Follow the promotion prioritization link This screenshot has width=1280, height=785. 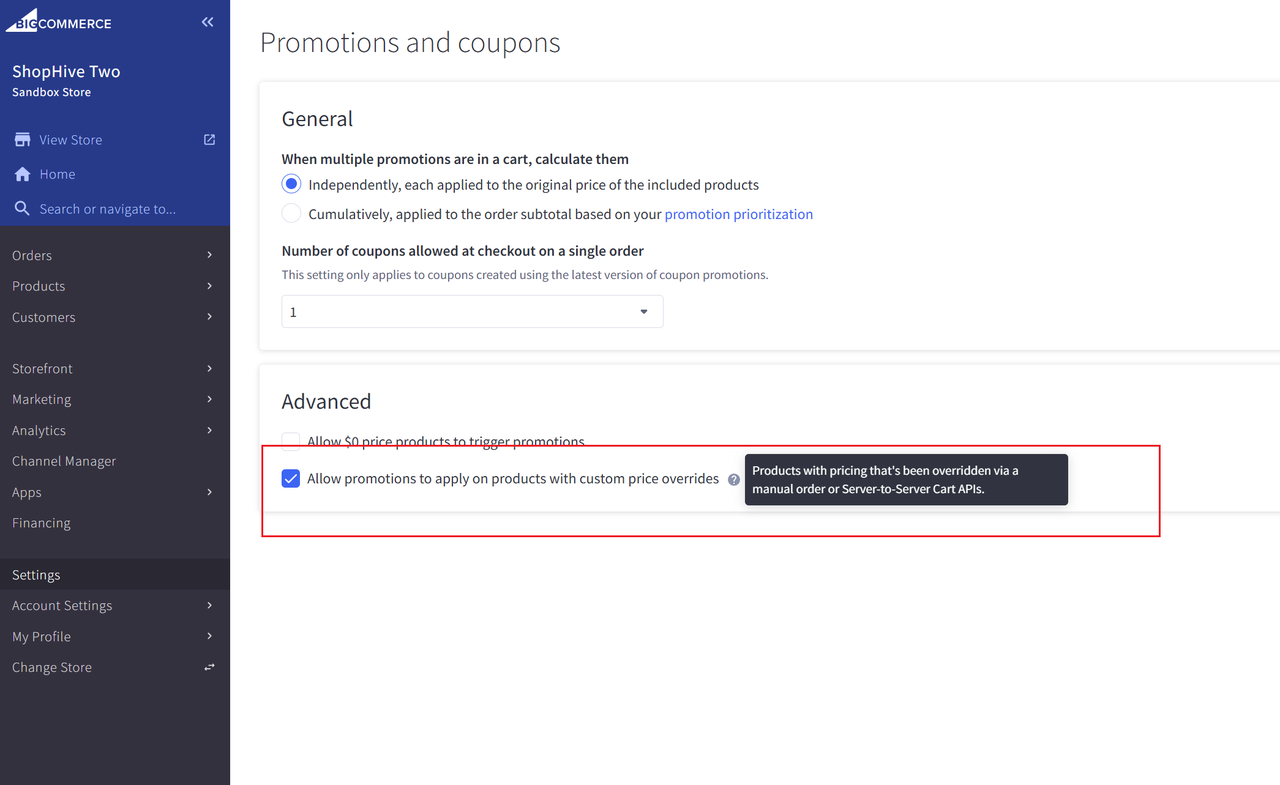[x=739, y=214]
